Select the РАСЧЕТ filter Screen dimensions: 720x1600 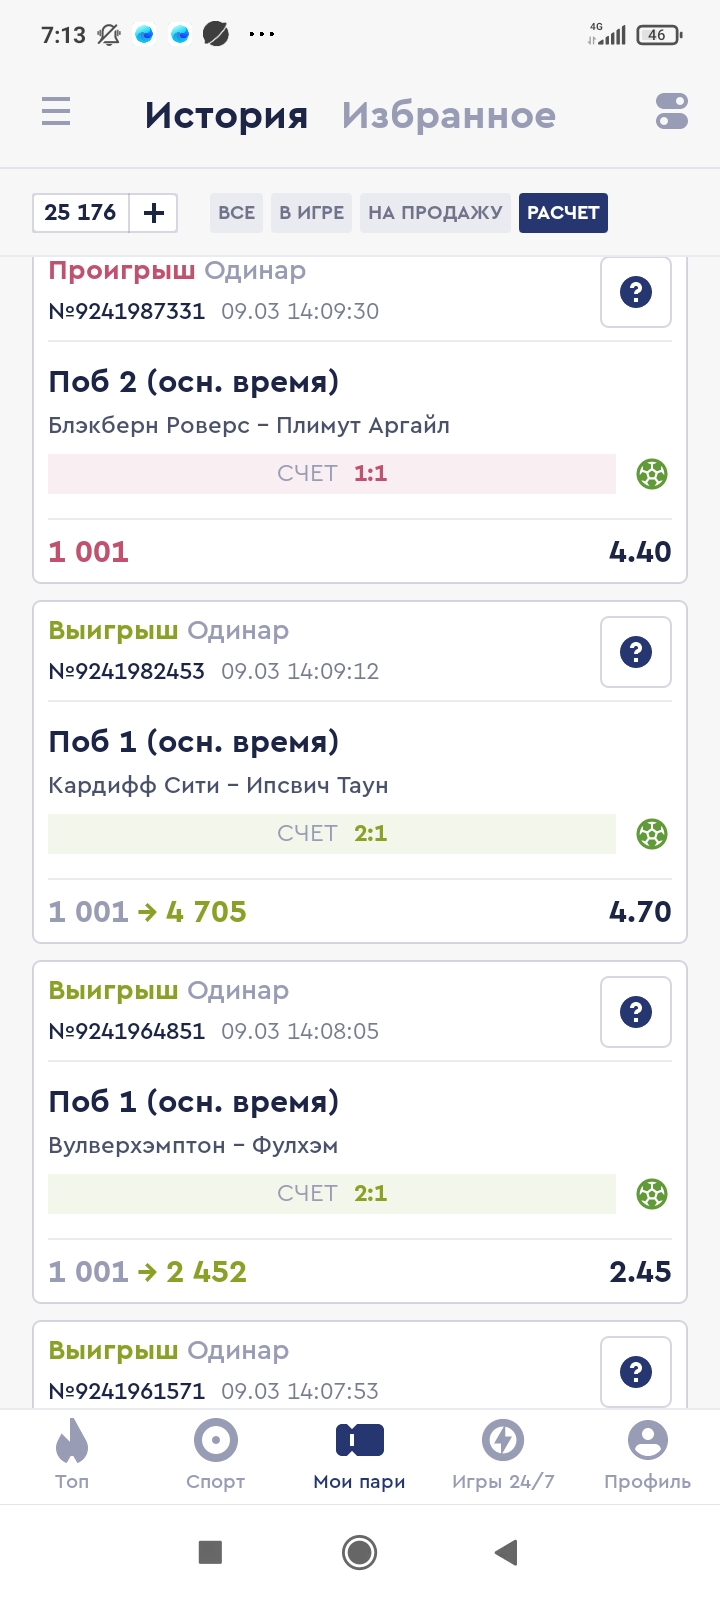pos(563,213)
